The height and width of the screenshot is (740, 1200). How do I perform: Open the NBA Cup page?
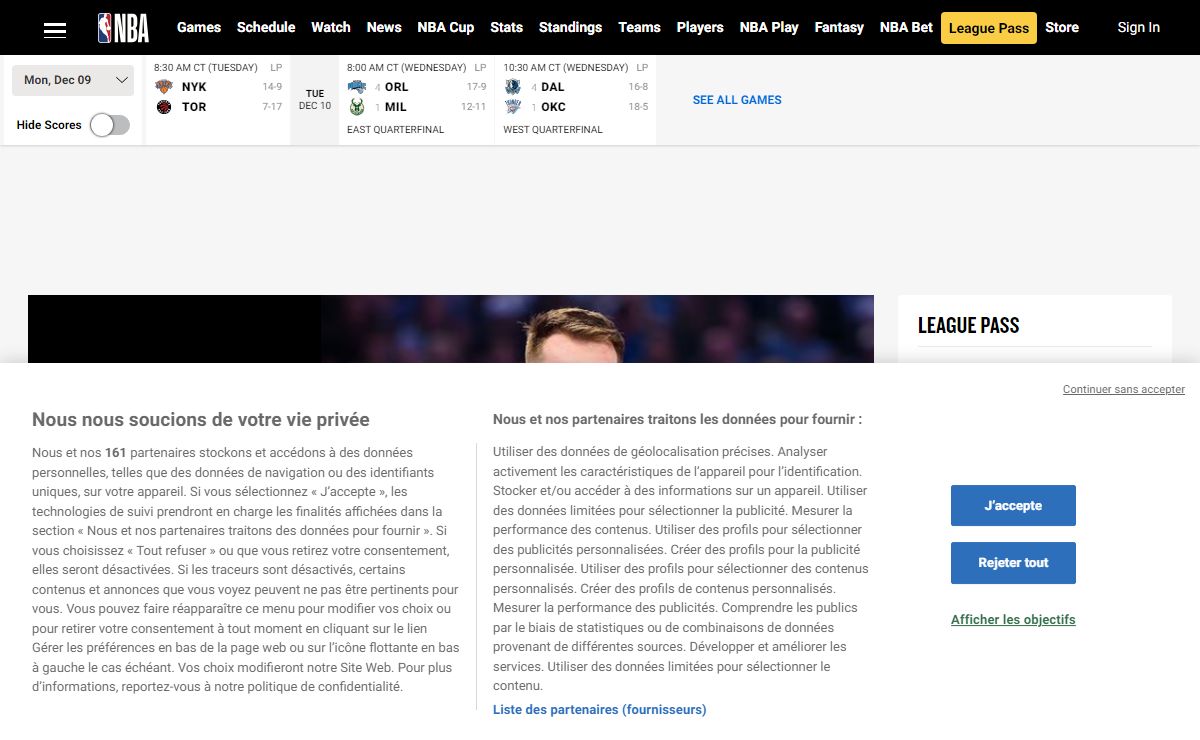(x=446, y=27)
